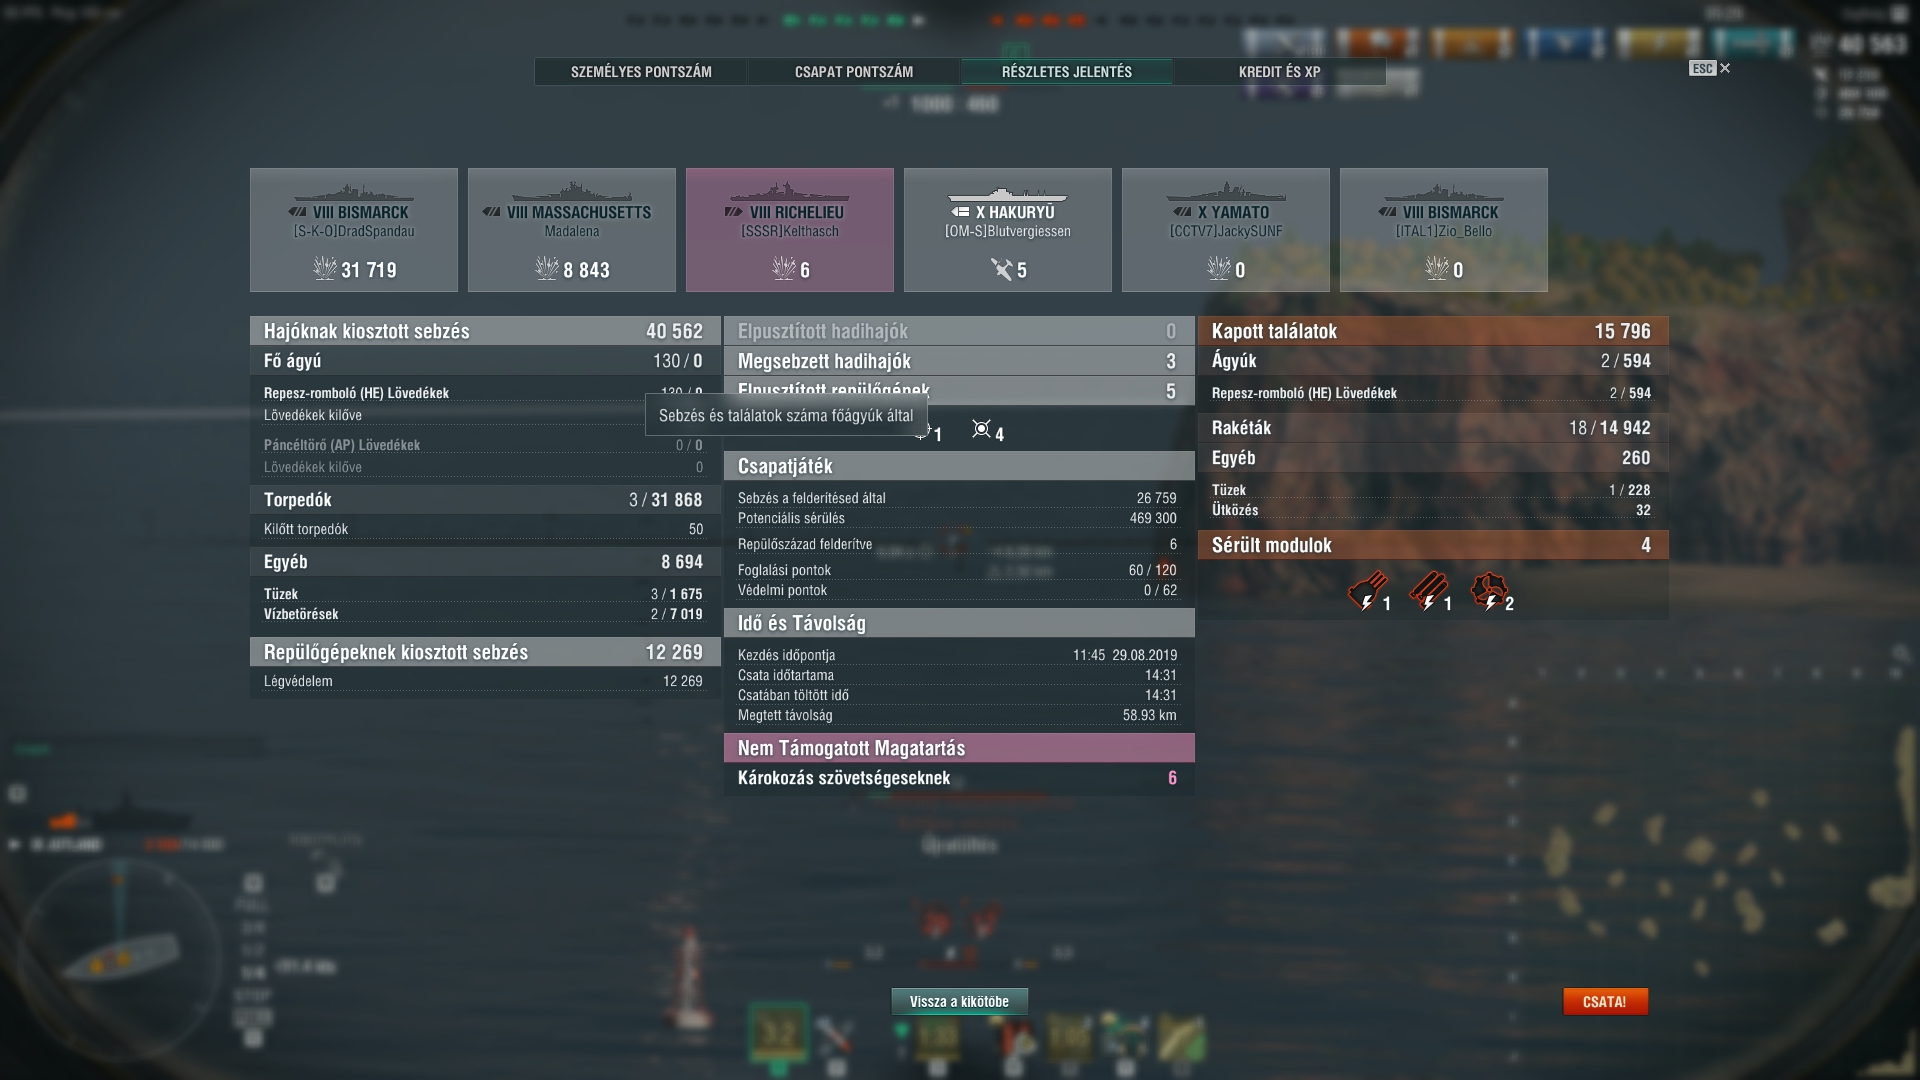Switch to Személyes Pontszám tab

pos(641,72)
